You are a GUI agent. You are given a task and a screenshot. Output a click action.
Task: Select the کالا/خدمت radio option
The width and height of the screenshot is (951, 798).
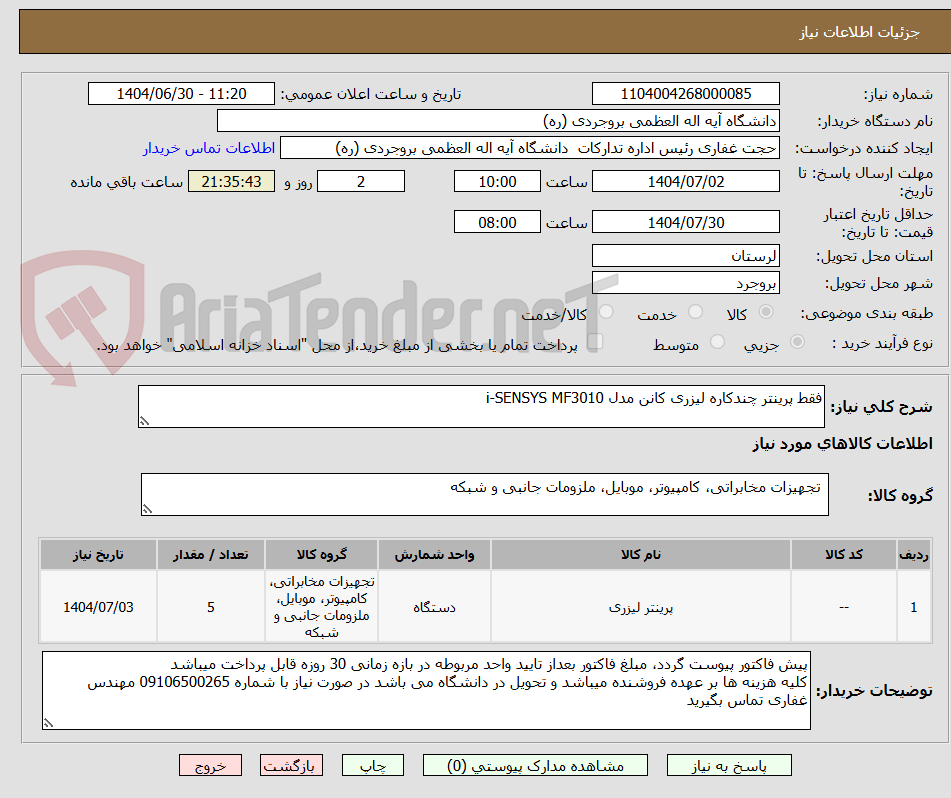click(x=606, y=312)
